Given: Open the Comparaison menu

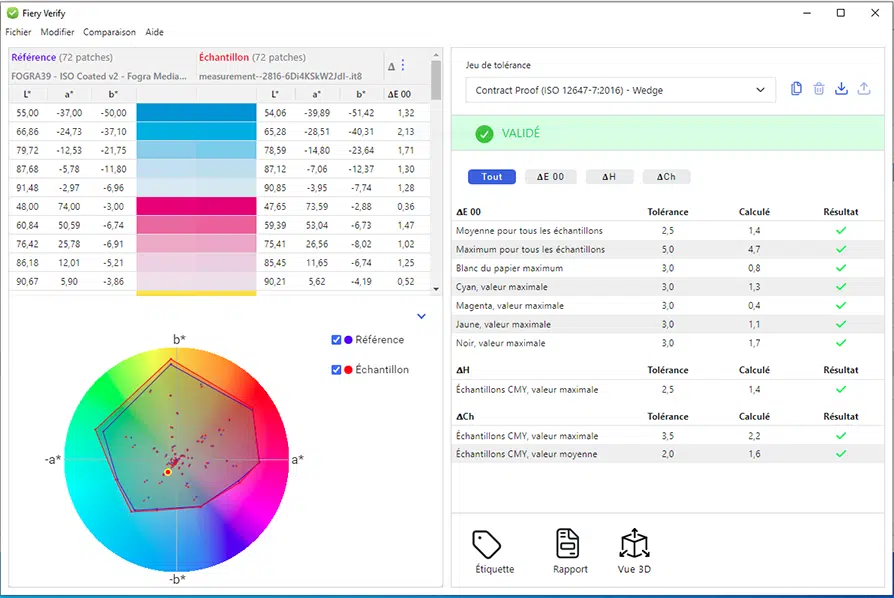Looking at the screenshot, I should point(109,32).
